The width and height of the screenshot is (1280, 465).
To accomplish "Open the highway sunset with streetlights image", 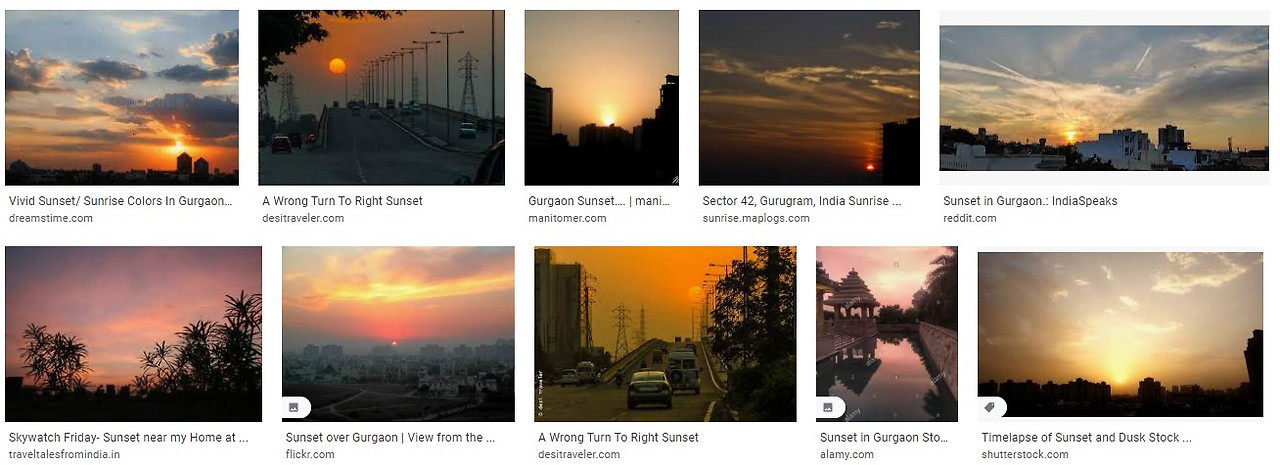I will (x=381, y=98).
